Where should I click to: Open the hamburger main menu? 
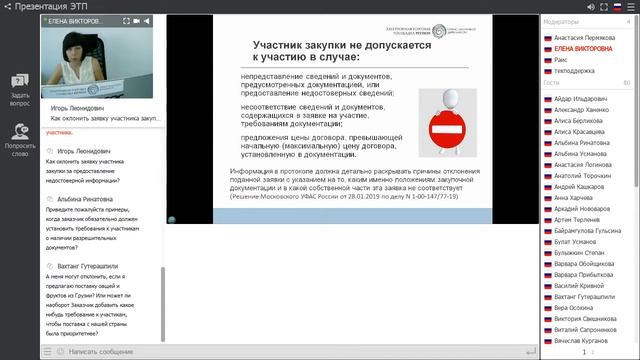click(x=631, y=7)
